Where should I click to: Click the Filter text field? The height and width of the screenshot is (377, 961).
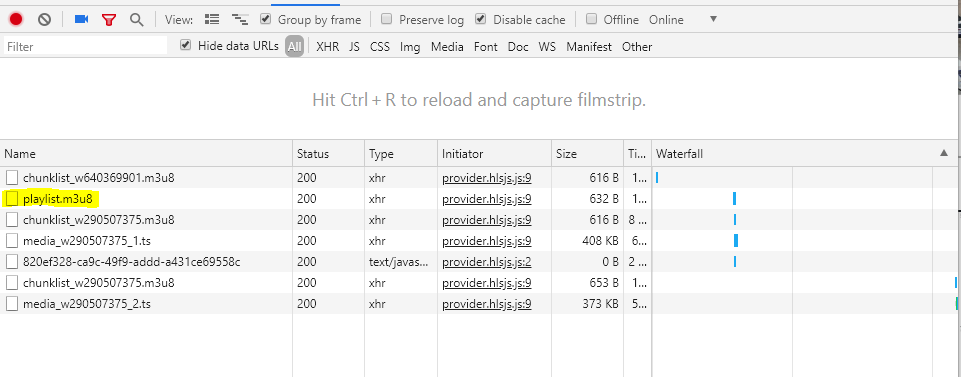[x=85, y=47]
